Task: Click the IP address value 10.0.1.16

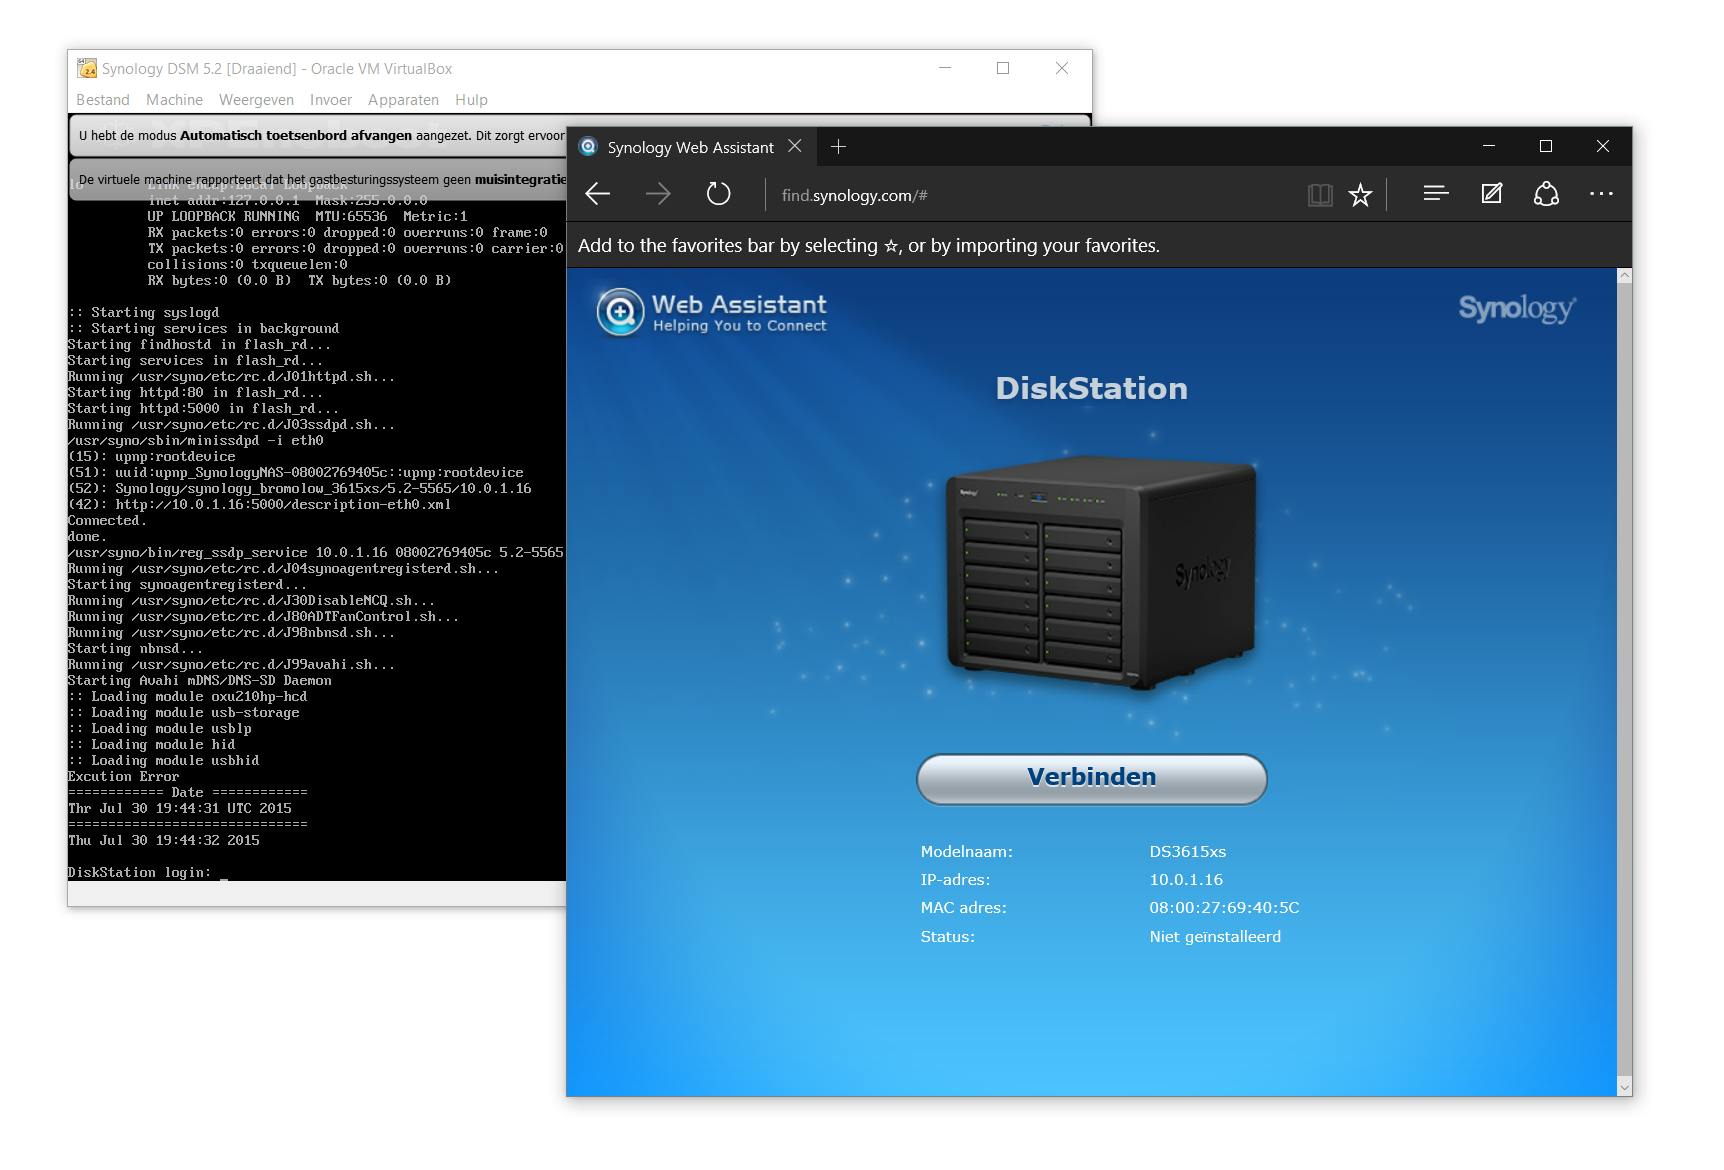Action: (1186, 880)
